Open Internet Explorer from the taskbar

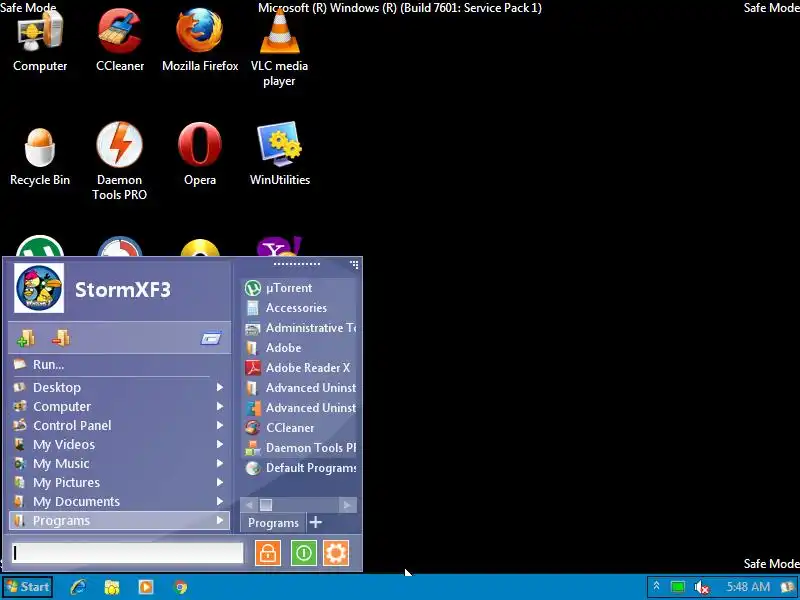click(78, 587)
